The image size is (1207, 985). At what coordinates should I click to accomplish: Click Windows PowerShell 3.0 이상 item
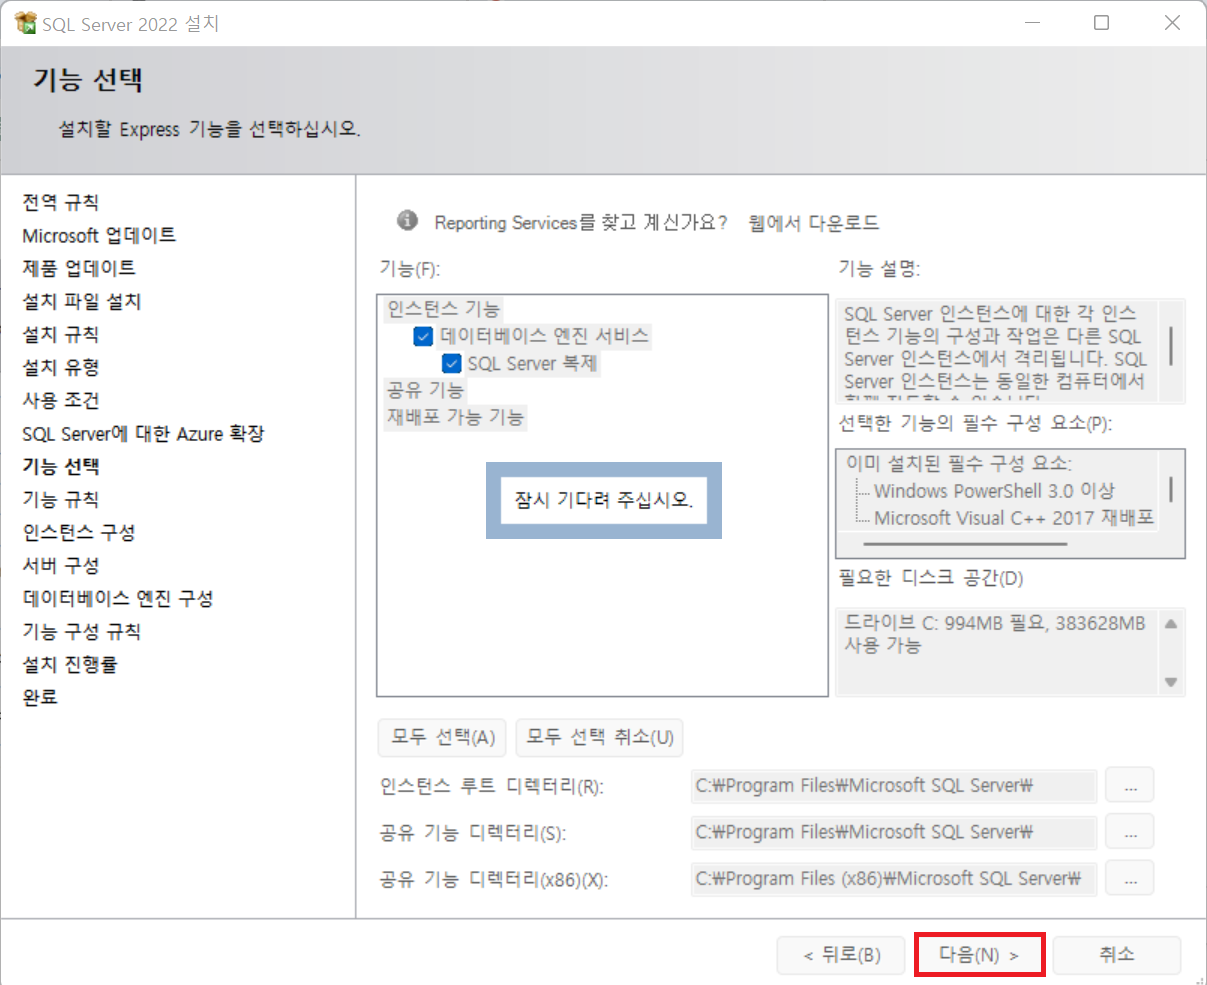coord(994,491)
